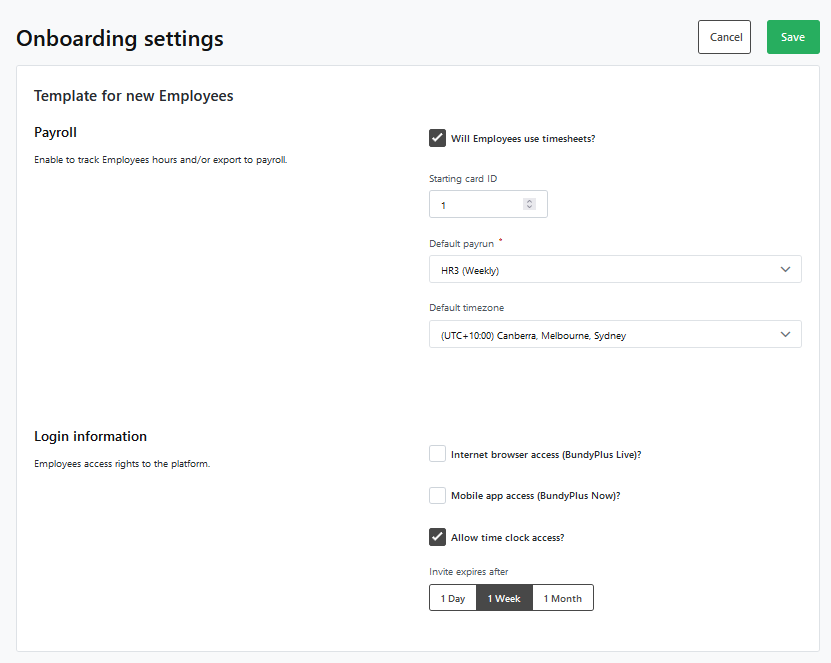Click the 'Login information' section heading

(90, 436)
